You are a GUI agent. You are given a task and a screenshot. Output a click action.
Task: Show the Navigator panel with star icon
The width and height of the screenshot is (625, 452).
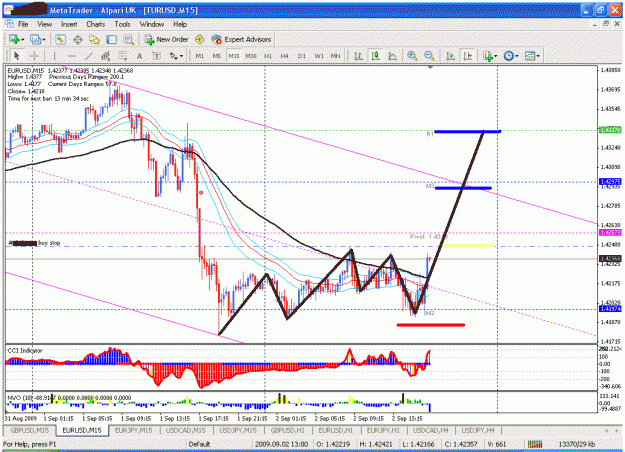click(x=94, y=39)
